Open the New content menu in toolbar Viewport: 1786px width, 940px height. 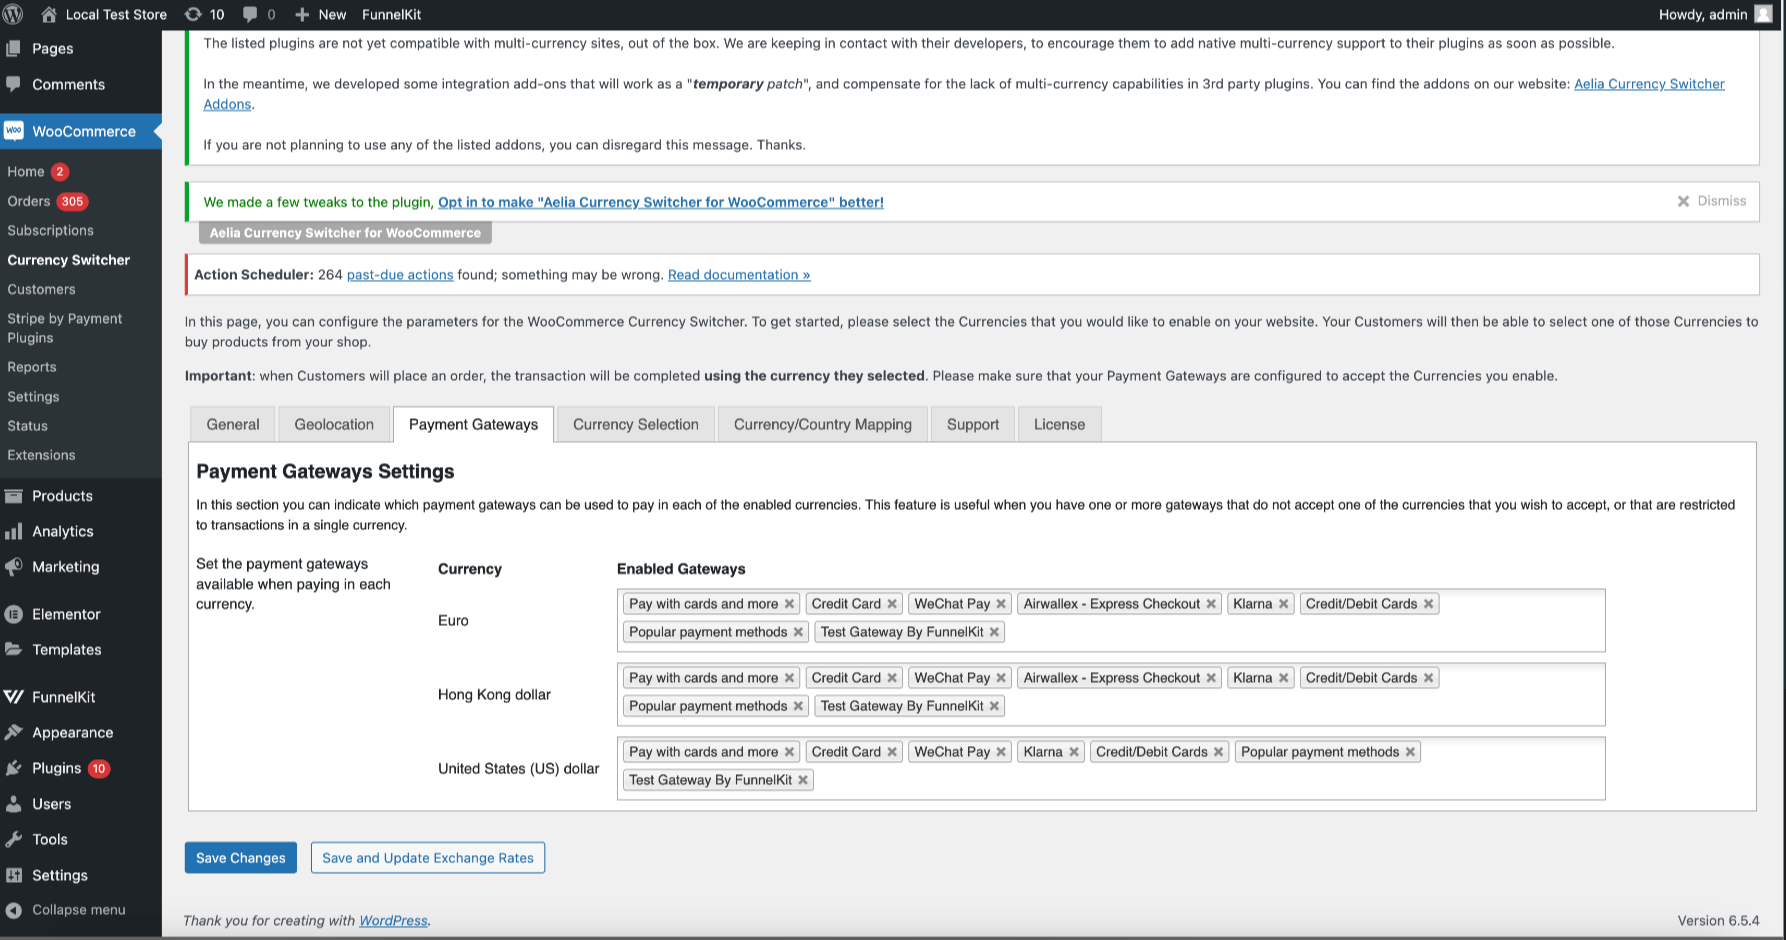[321, 14]
